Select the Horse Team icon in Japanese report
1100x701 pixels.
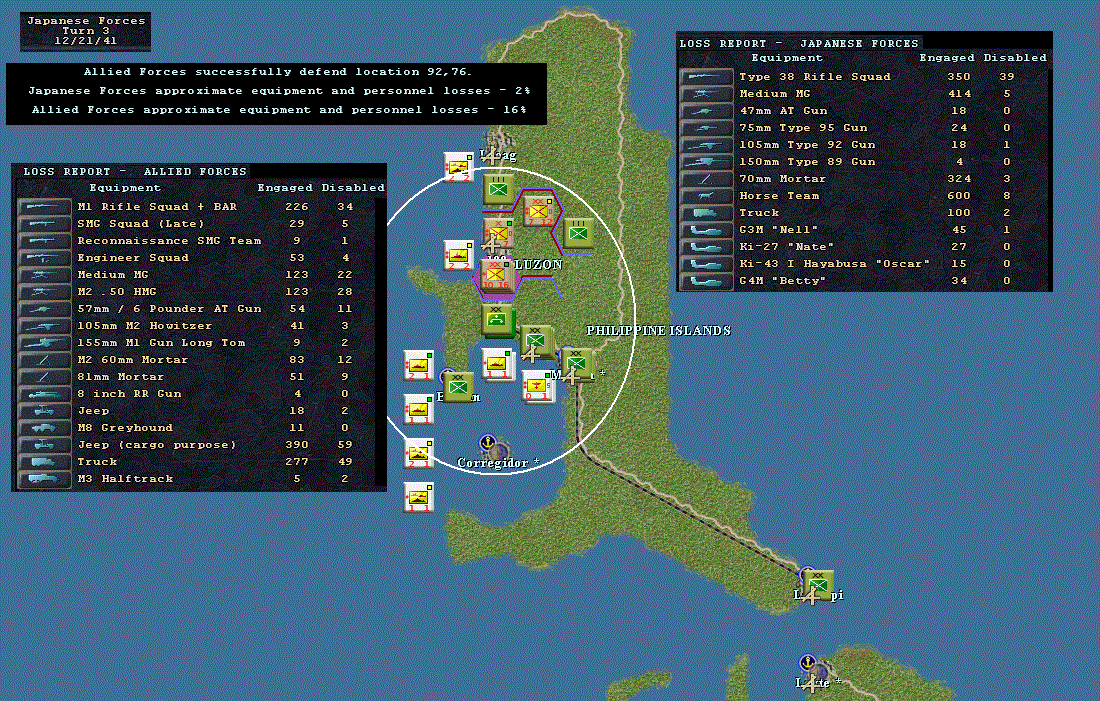click(x=705, y=196)
